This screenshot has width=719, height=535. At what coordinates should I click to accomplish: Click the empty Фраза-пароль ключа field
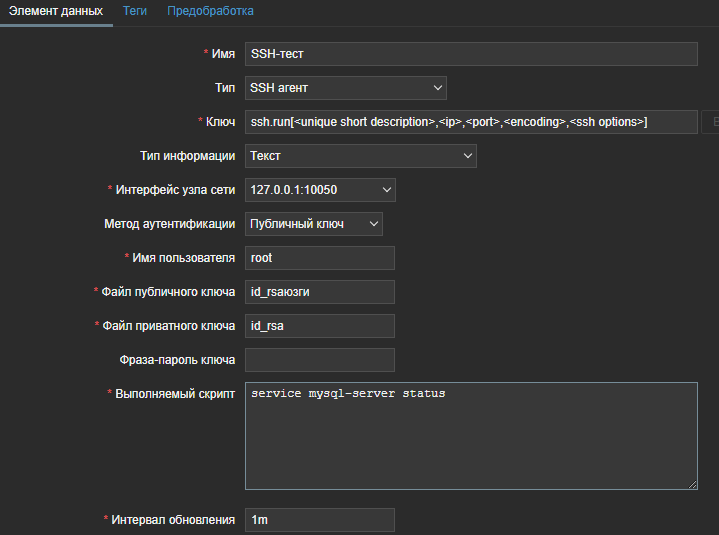[319, 360]
